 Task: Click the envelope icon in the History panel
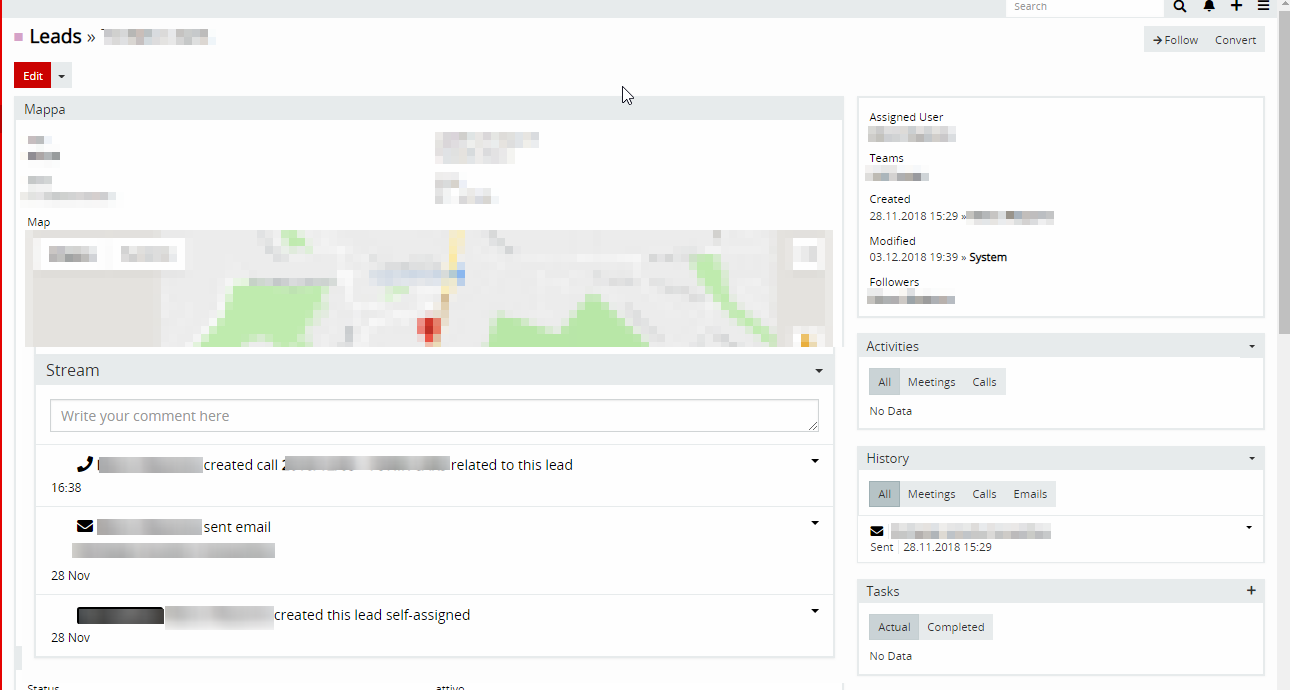[x=877, y=531]
